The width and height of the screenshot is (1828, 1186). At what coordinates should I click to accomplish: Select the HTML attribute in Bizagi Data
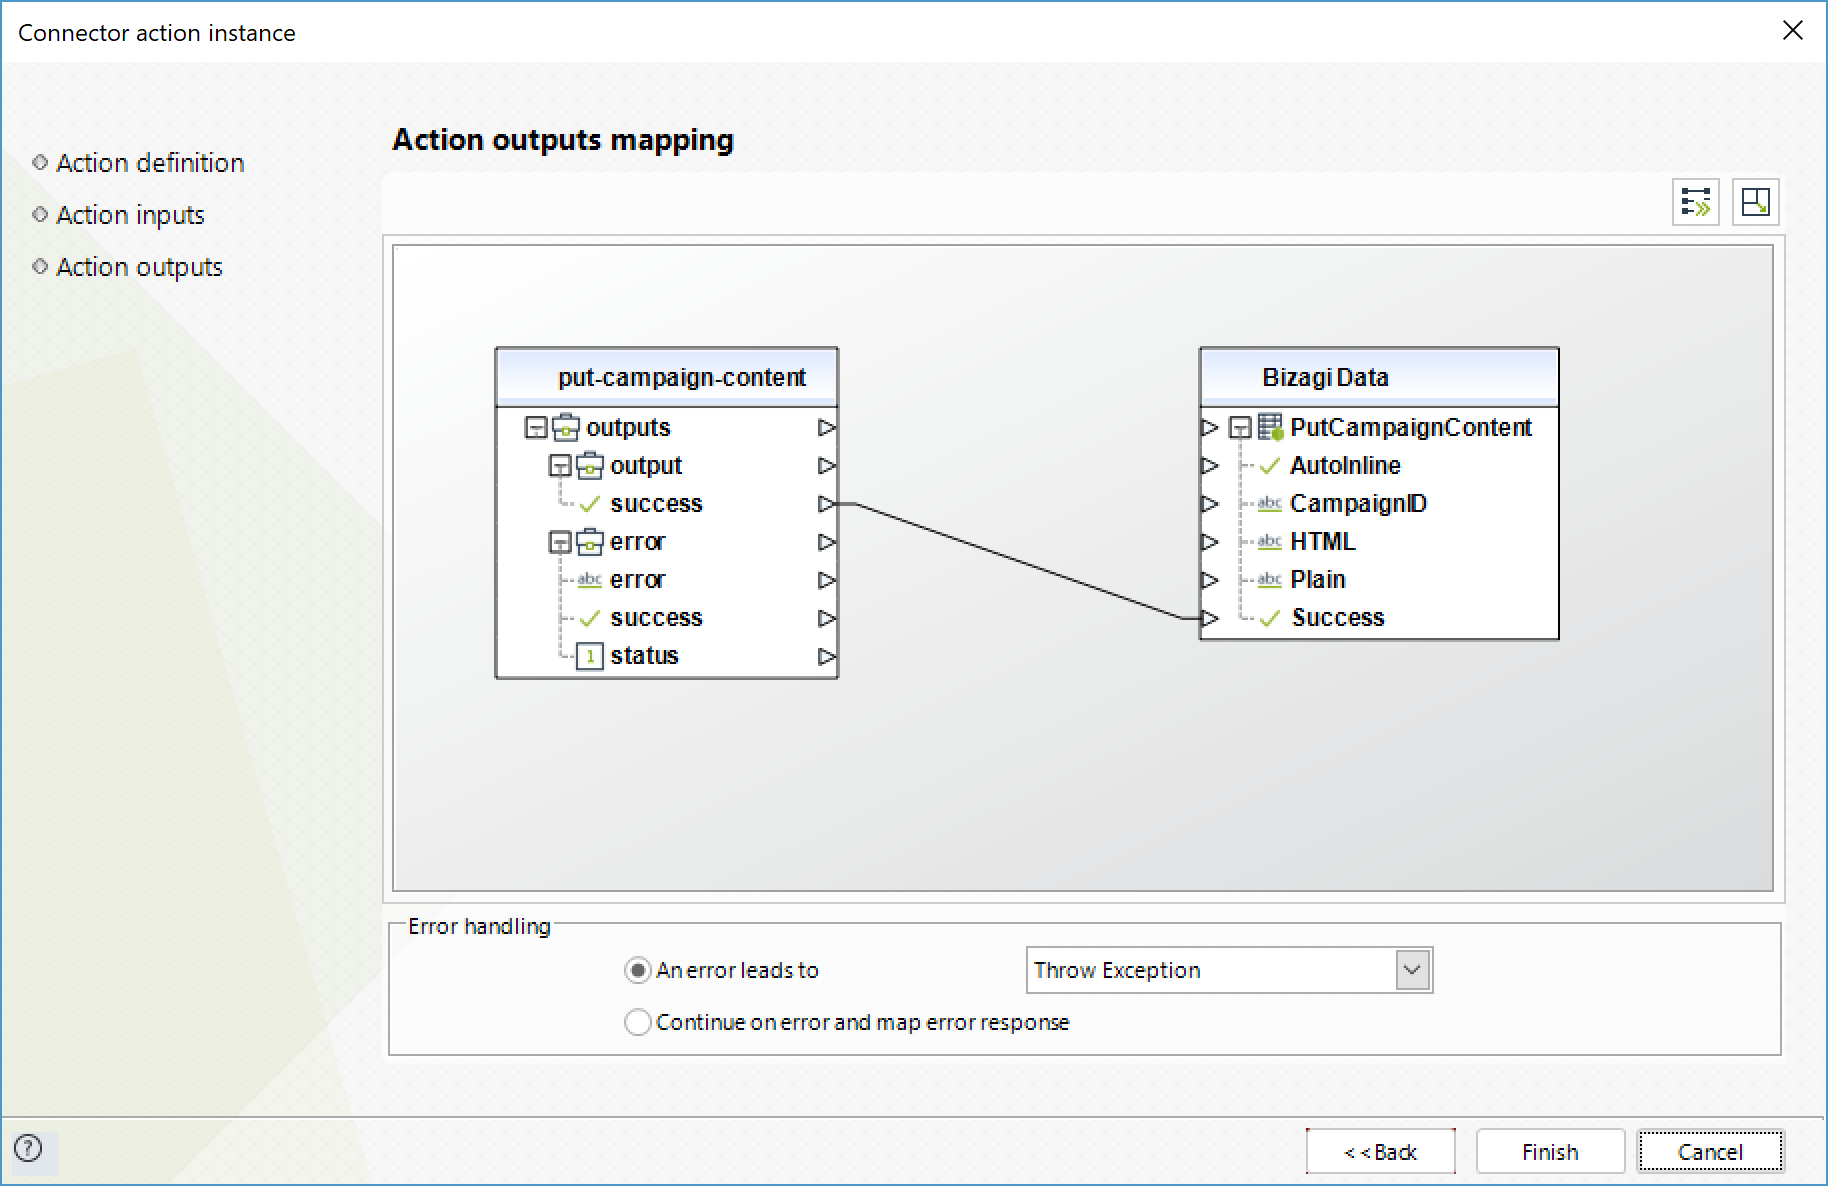[1322, 541]
